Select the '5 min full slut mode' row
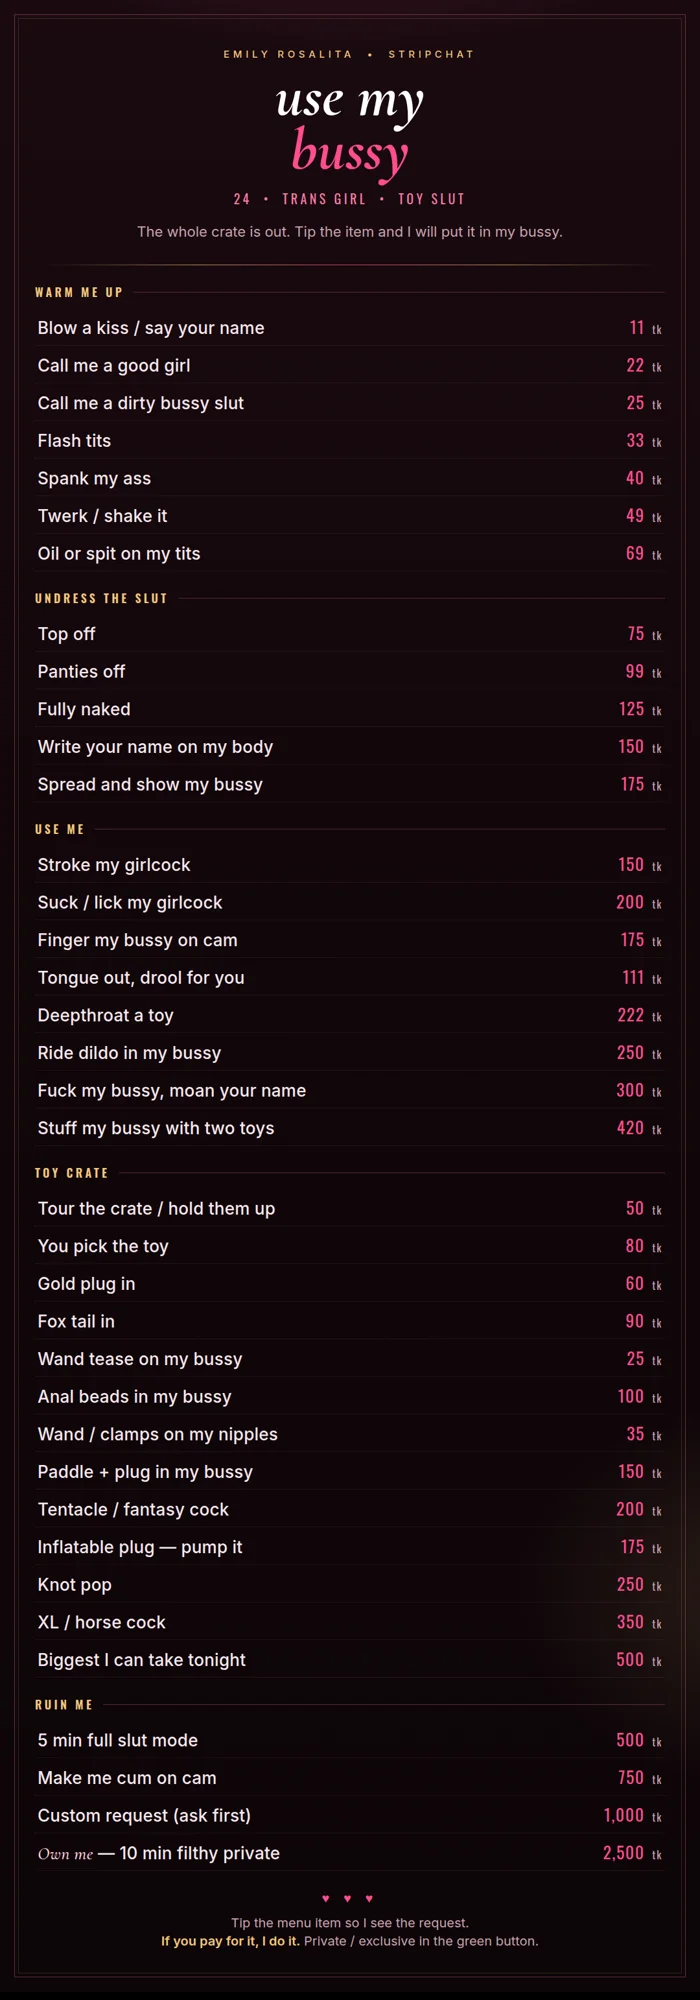The width and height of the screenshot is (700, 2000). click(350, 1740)
